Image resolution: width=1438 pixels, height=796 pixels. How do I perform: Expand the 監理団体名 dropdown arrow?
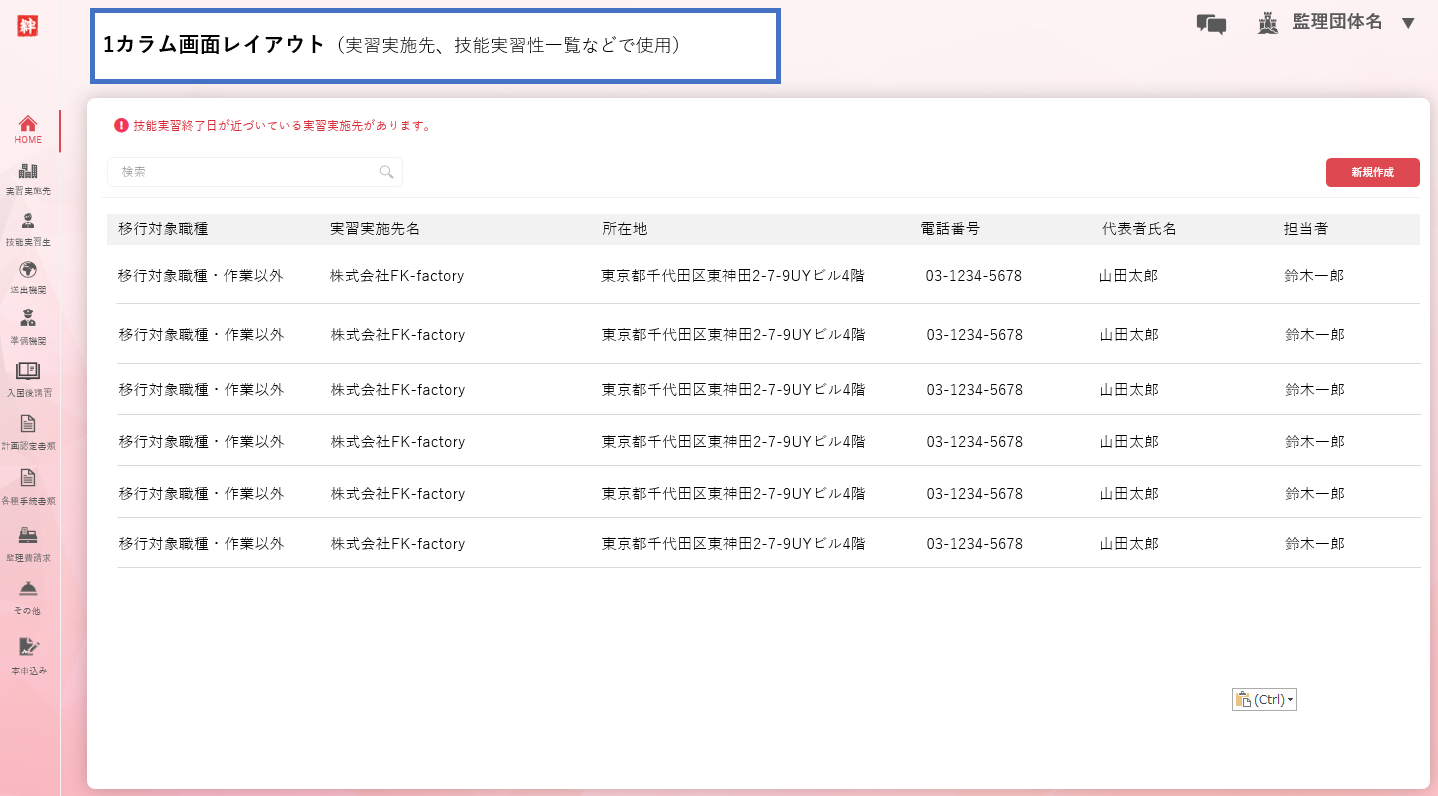[x=1408, y=23]
